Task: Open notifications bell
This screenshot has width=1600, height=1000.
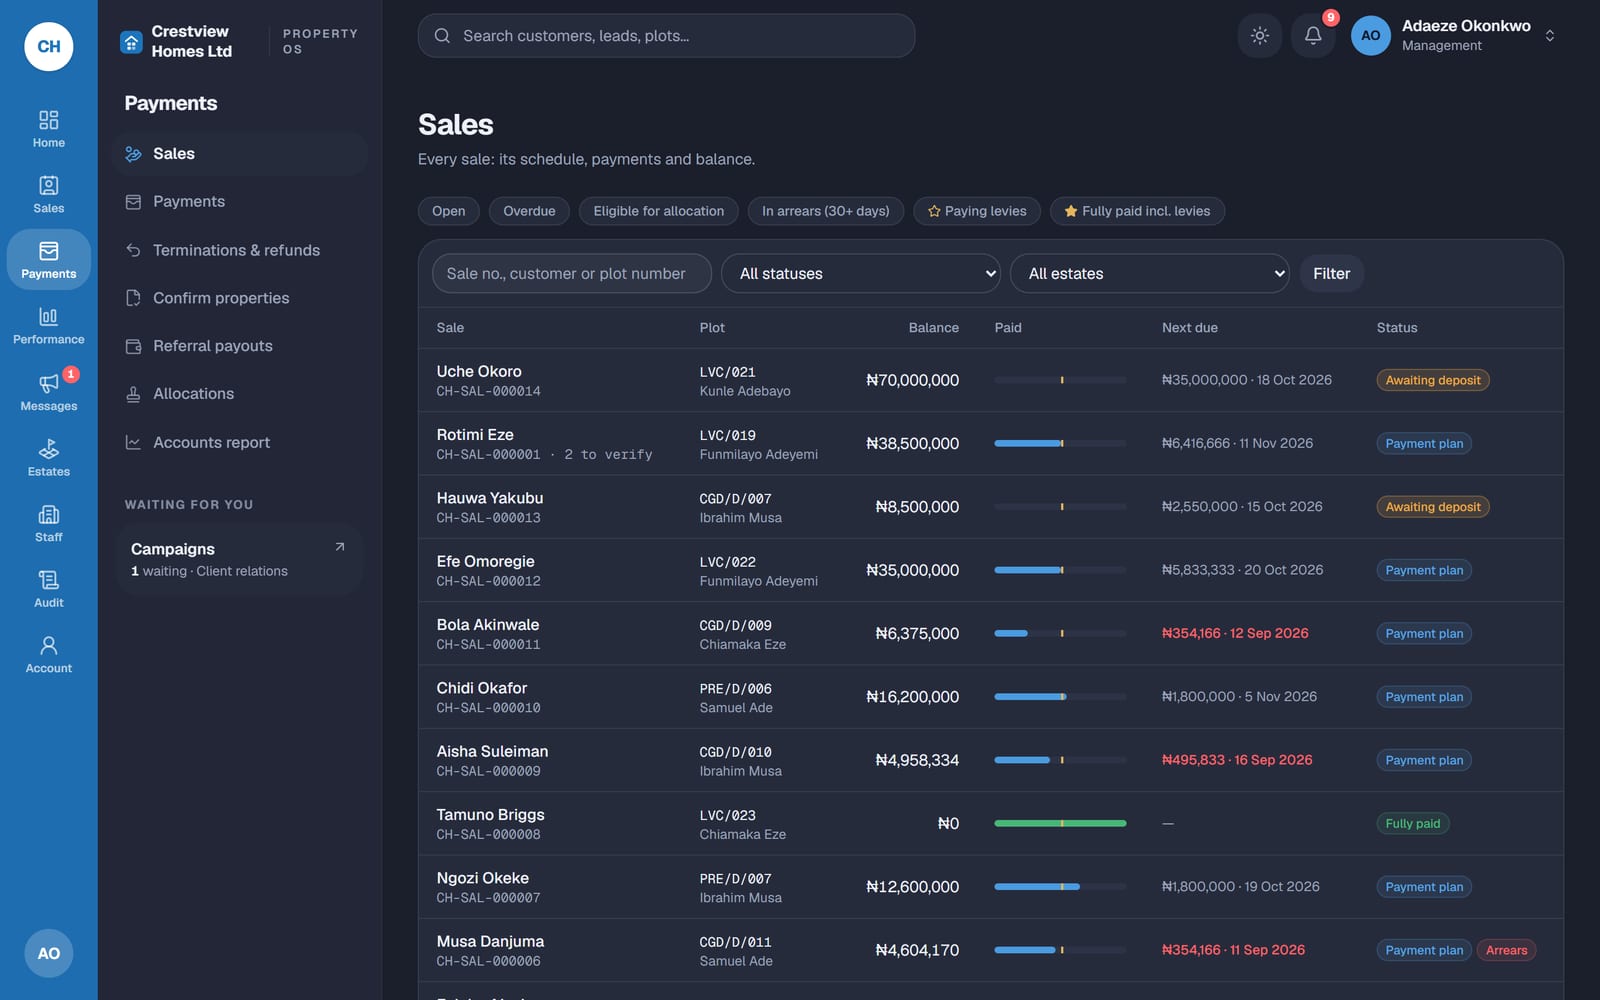Action: coord(1313,35)
